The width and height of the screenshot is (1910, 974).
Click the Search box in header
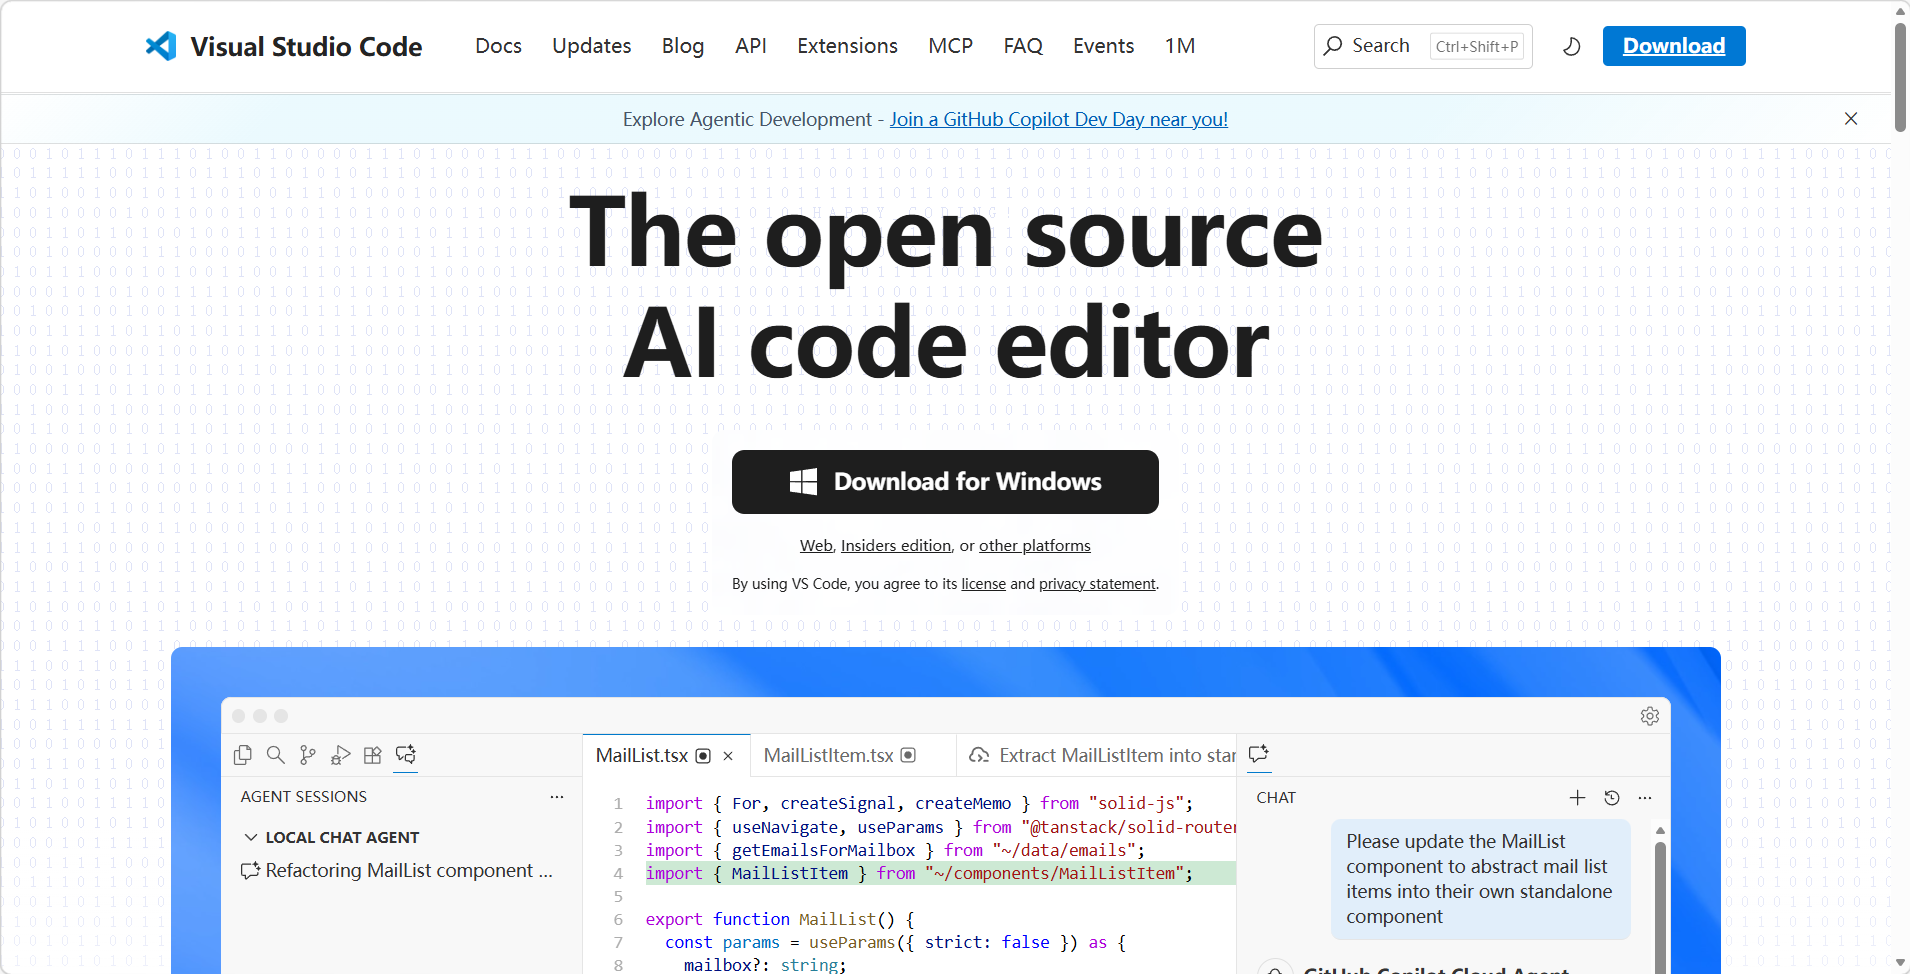click(1423, 46)
